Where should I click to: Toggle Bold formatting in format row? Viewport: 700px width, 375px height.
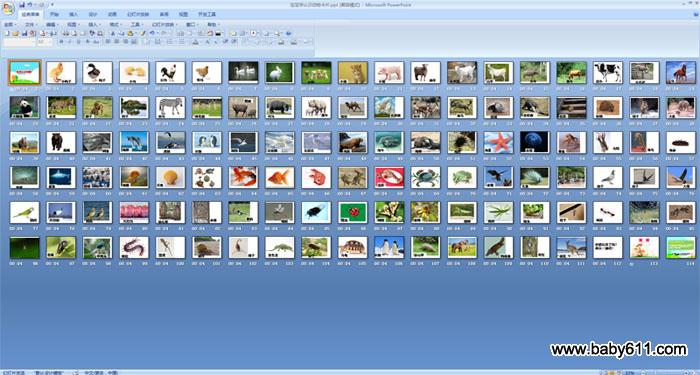[x=62, y=42]
